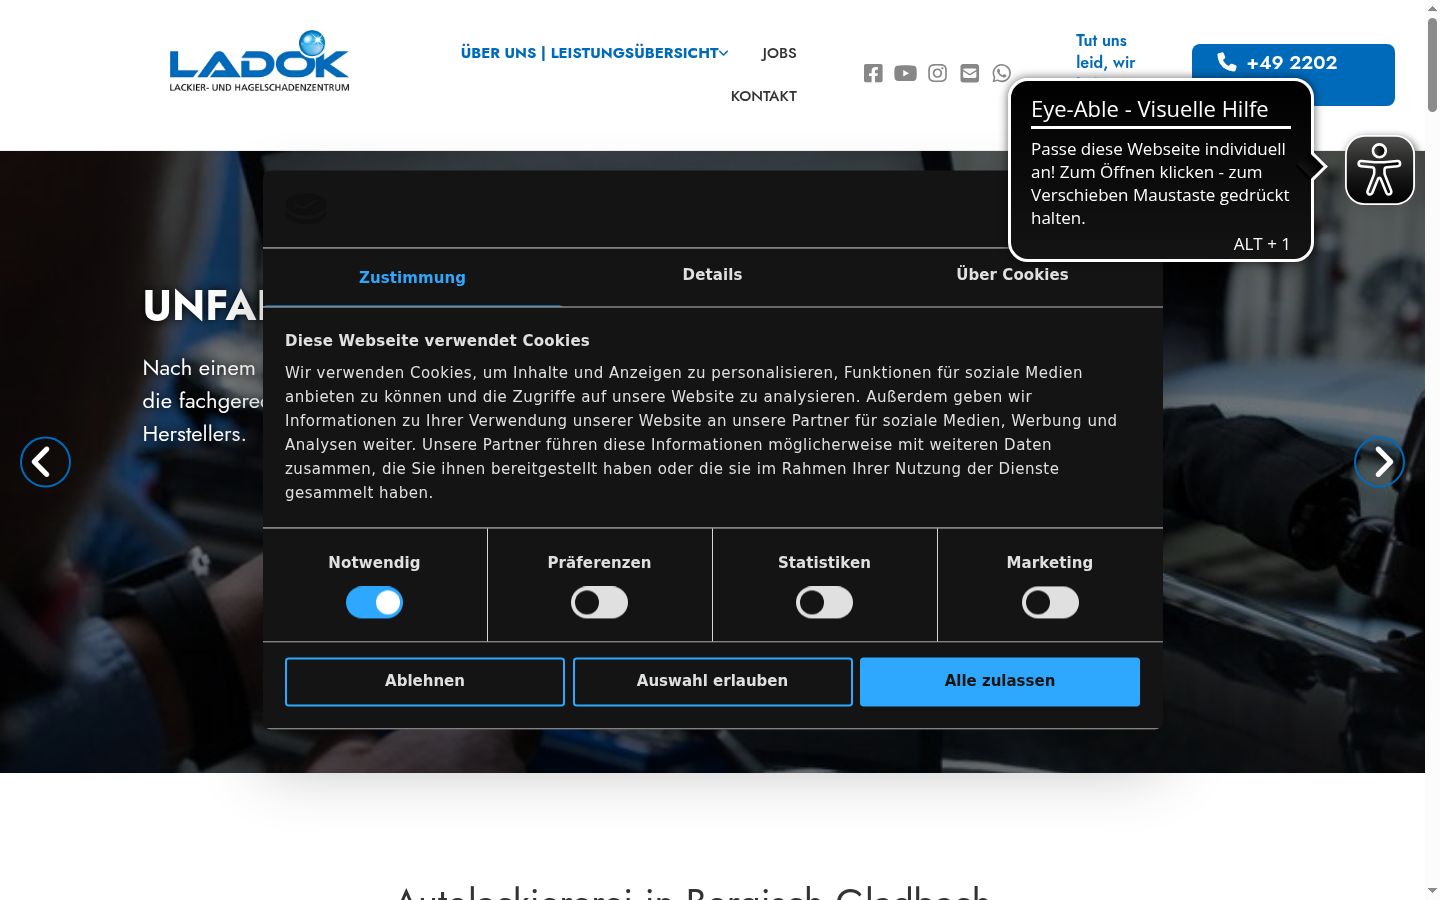Click the Auswahl erlauben button
1440x900 pixels.
[712, 681]
